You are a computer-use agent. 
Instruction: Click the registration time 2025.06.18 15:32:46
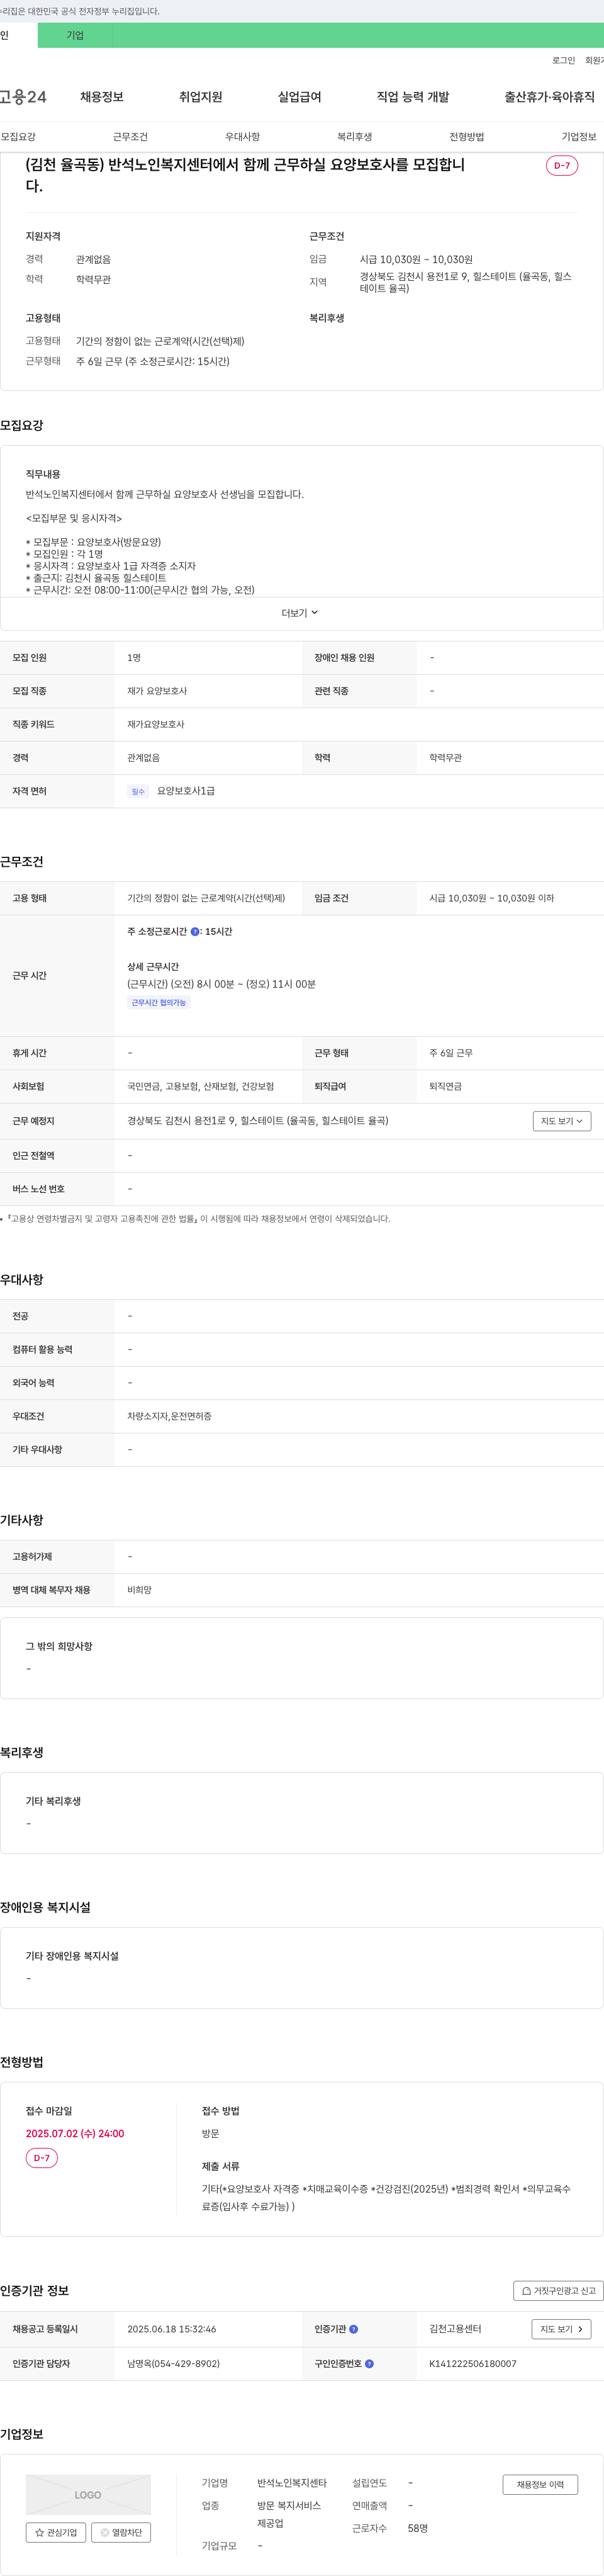pyautogui.click(x=172, y=2329)
